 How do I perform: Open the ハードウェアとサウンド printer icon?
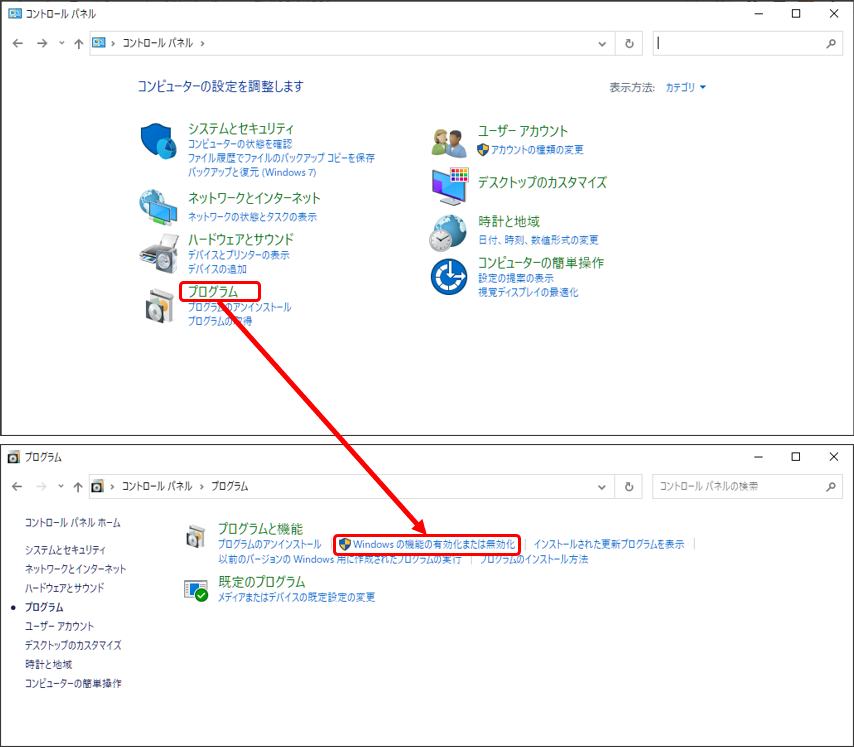click(159, 254)
